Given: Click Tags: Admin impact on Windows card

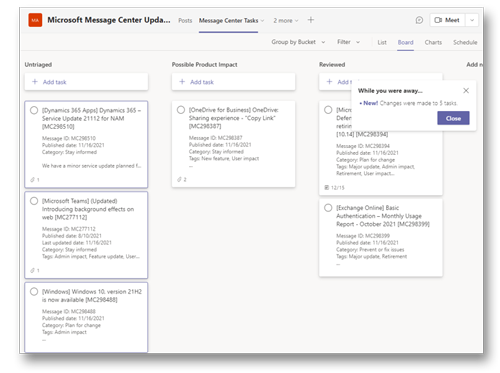Looking at the screenshot, I should [64, 332].
